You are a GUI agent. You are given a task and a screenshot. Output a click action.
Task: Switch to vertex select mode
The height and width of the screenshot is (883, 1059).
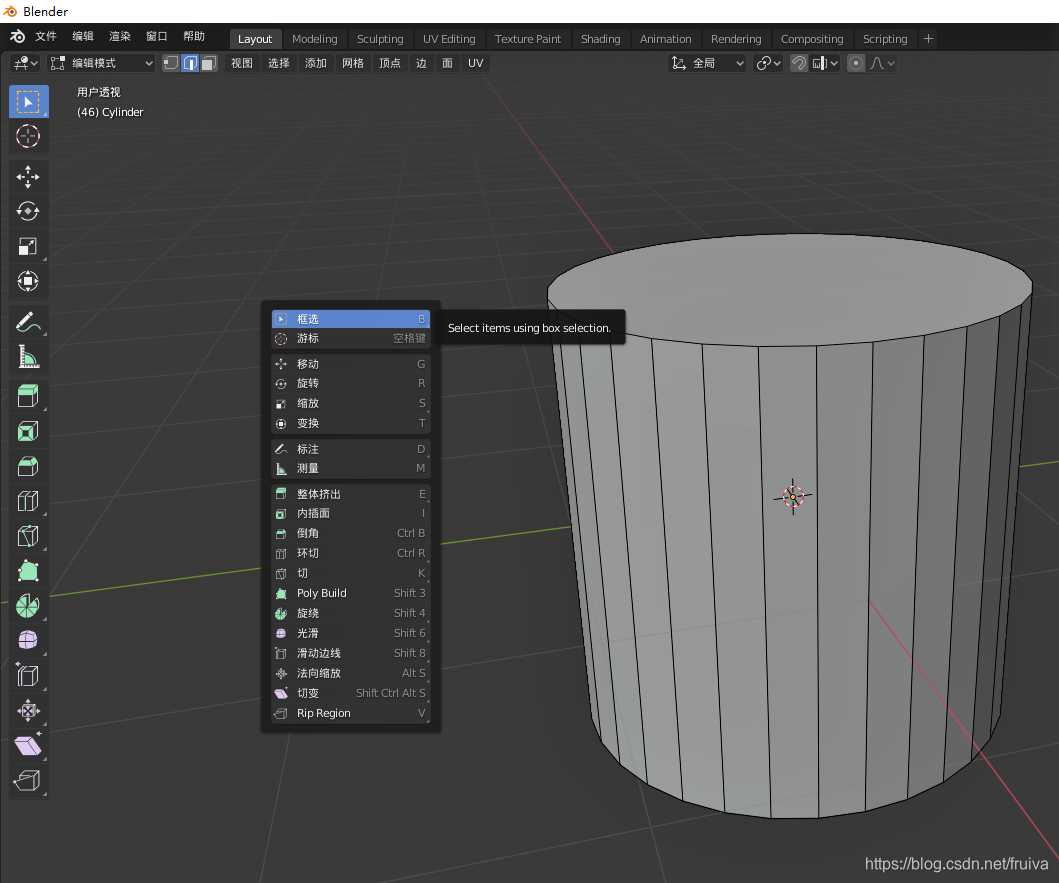tap(171, 63)
